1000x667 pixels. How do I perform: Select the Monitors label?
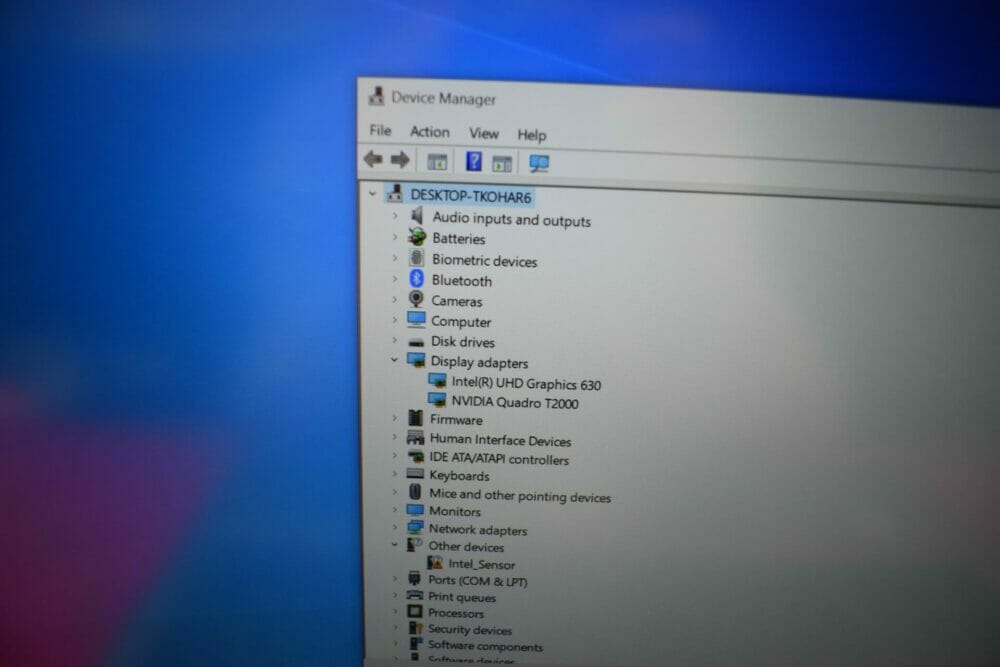[x=455, y=511]
